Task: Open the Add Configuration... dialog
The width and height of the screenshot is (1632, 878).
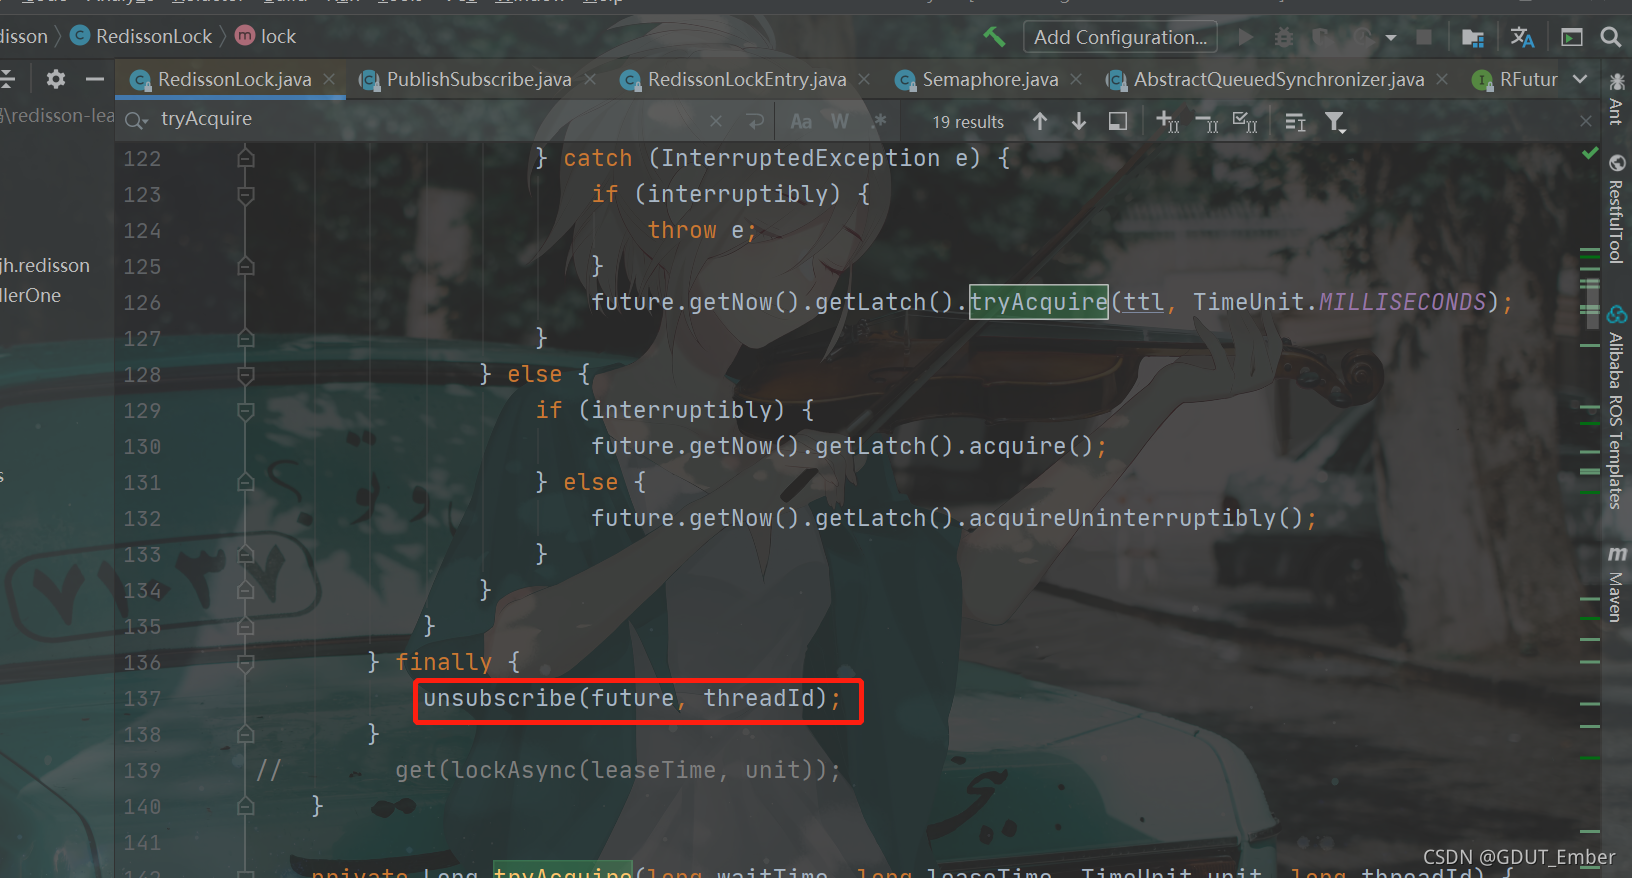Action: coord(1120,37)
